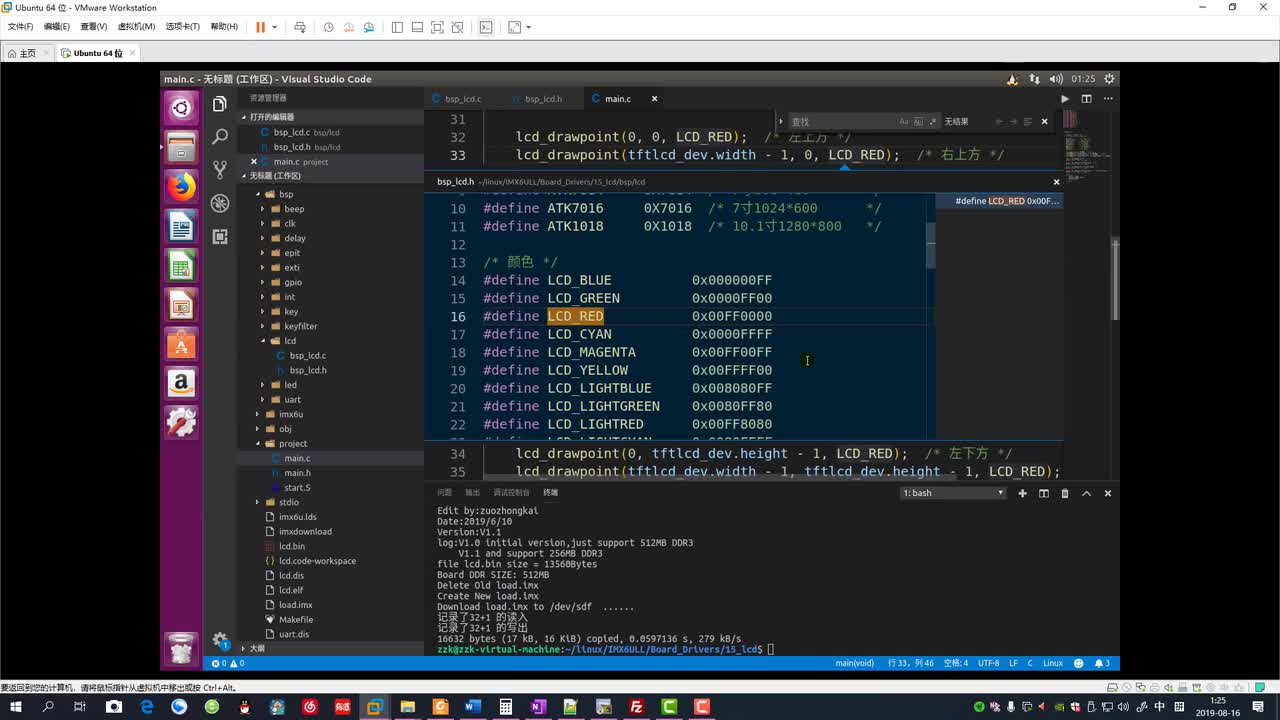Toggle find in selection option
The image size is (1280, 720).
pos(1027,121)
